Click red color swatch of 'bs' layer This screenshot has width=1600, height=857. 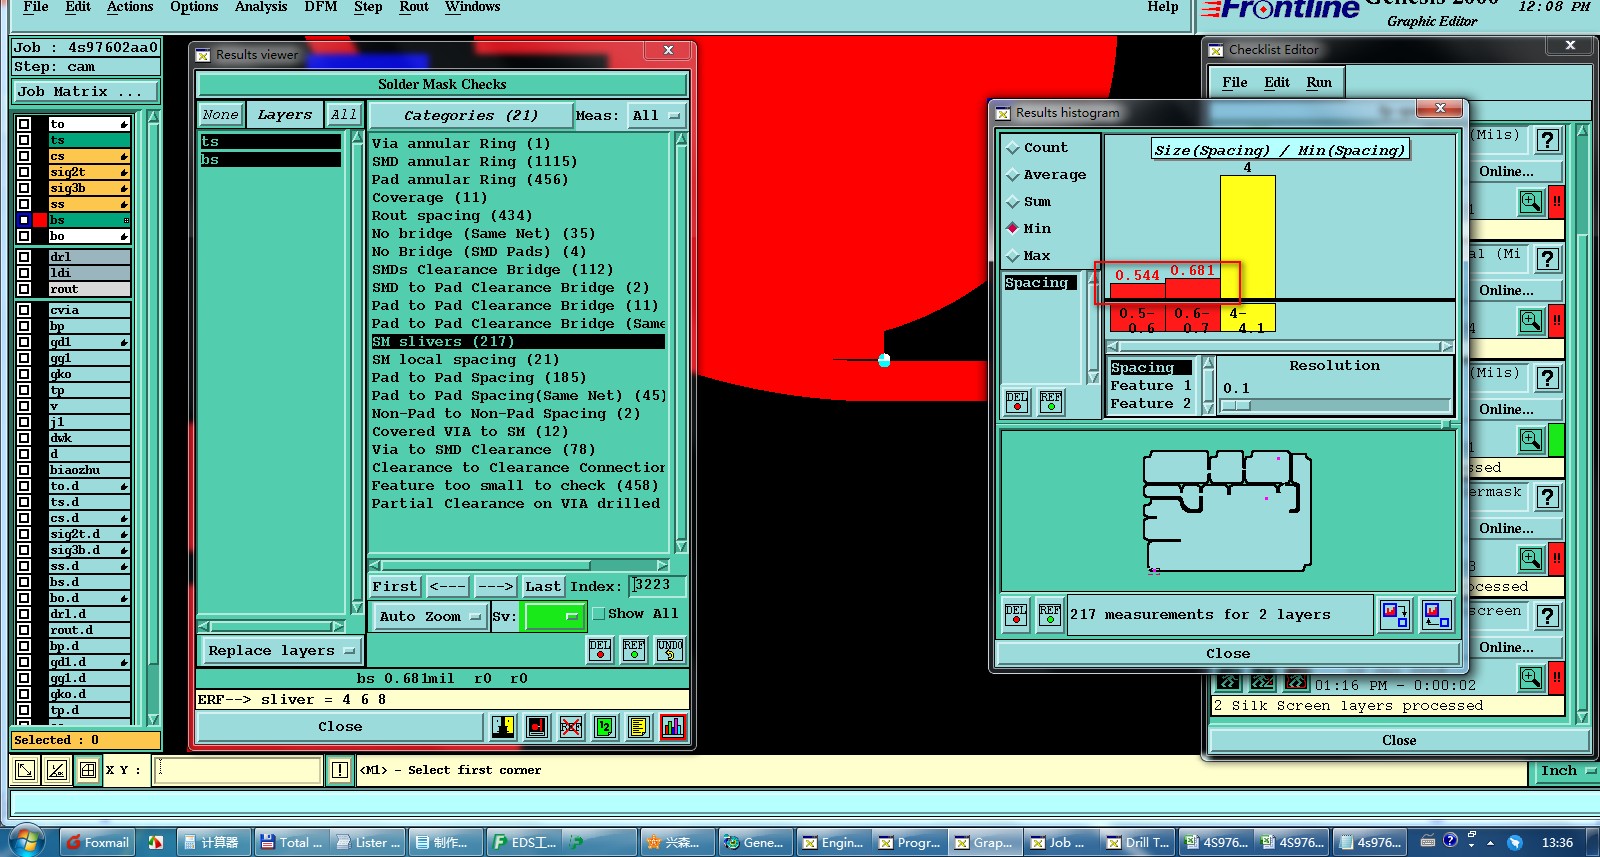[40, 220]
